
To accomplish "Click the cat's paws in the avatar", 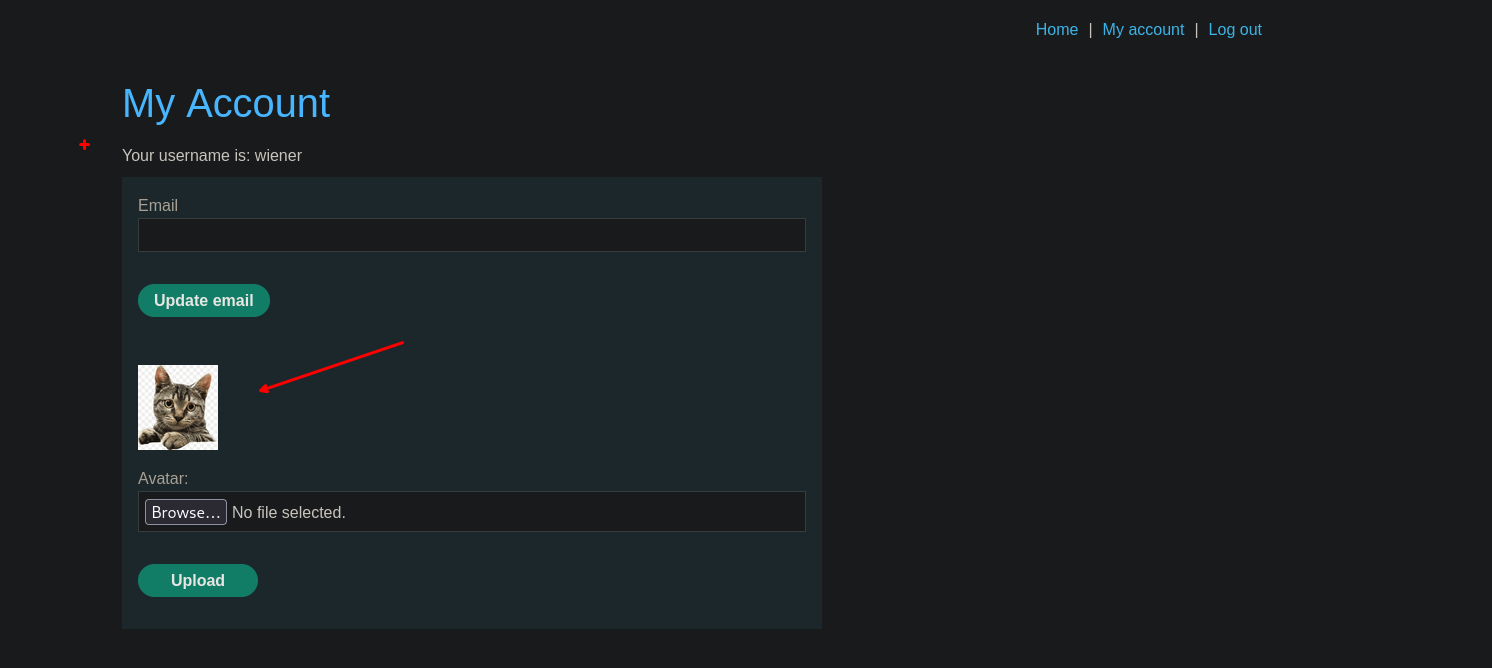I will [x=168, y=438].
